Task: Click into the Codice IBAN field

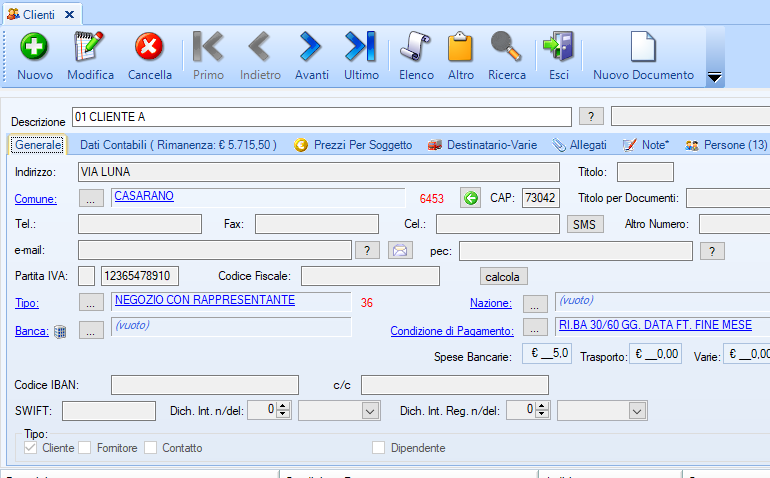Action: [x=204, y=385]
